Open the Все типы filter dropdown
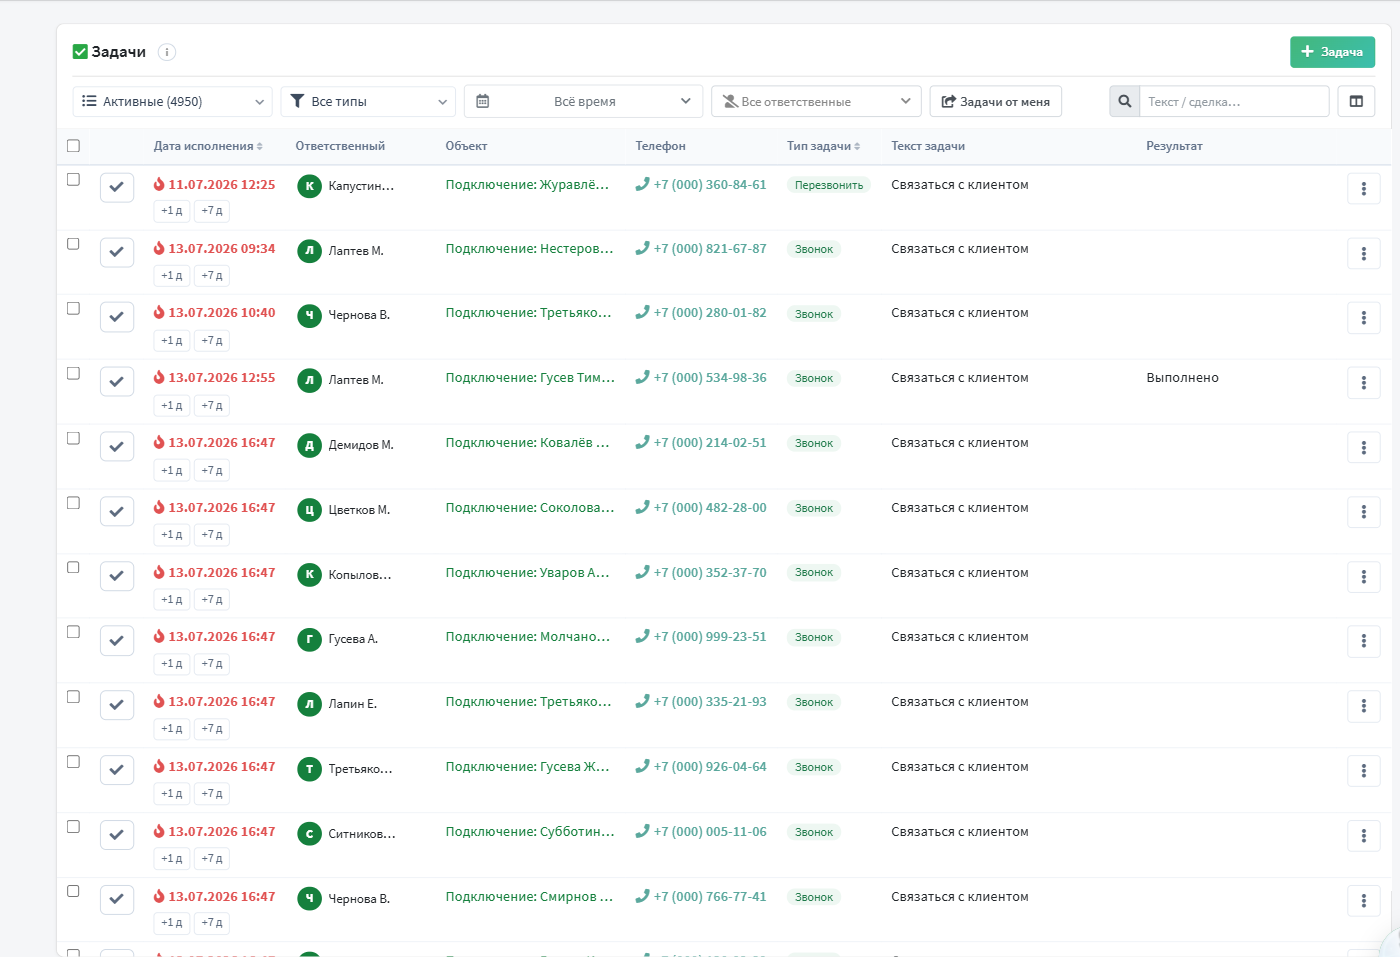The height and width of the screenshot is (957, 1400). point(368,101)
